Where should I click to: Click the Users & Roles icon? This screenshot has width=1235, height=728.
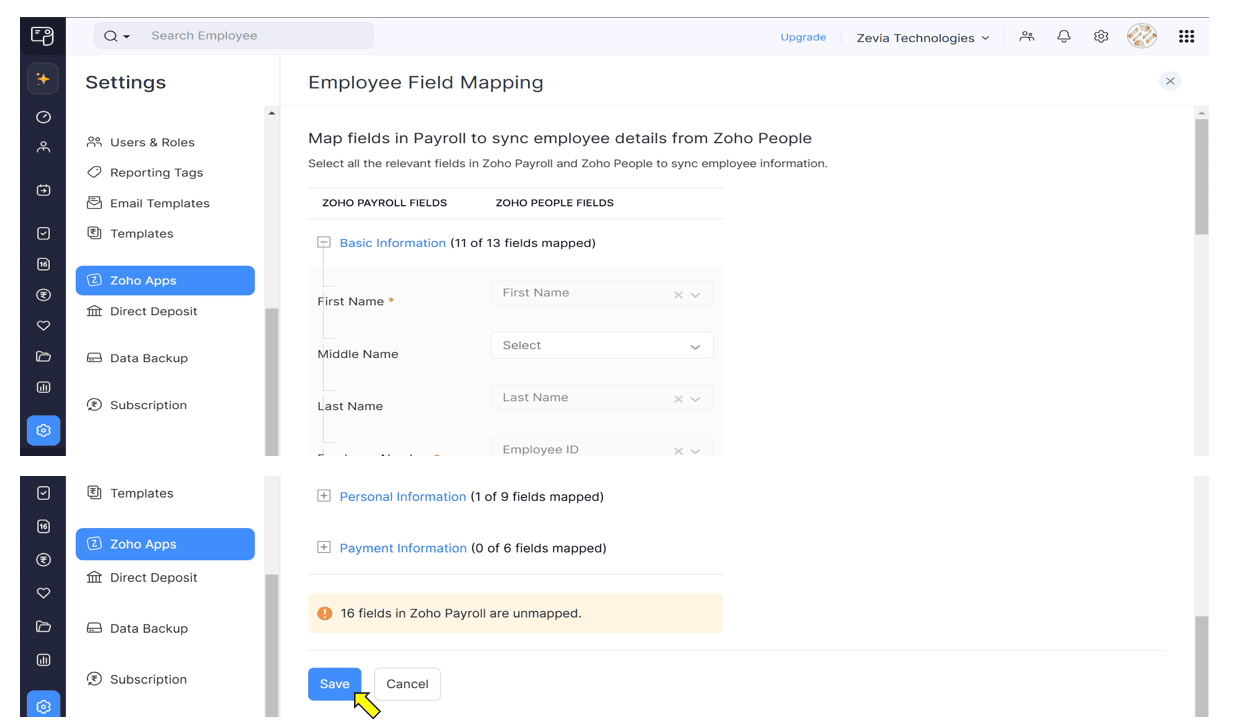click(x=94, y=142)
